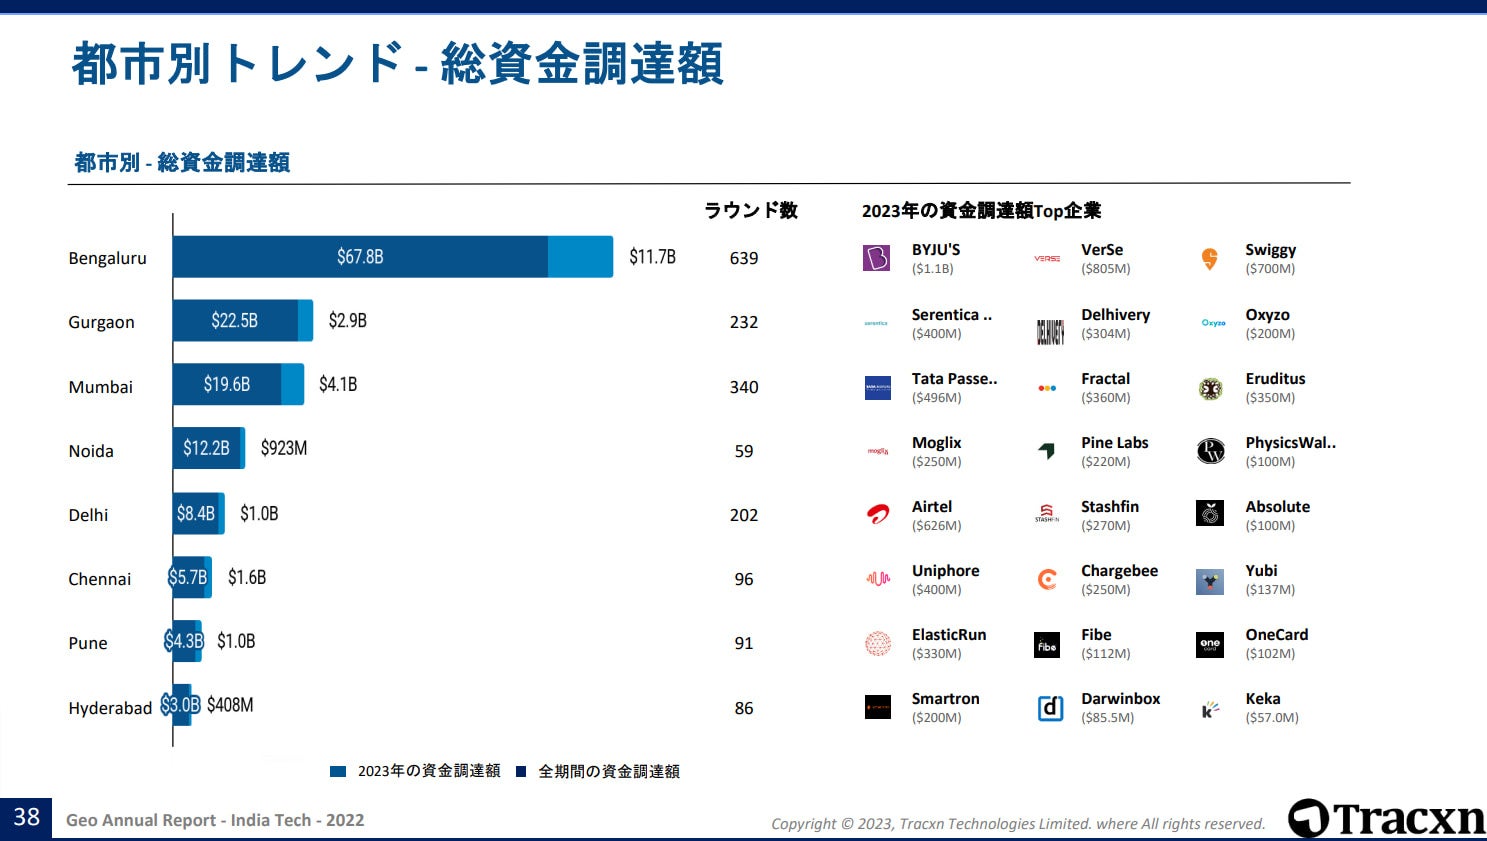Select the $4.1B value beside Mumbai bar

338,385
